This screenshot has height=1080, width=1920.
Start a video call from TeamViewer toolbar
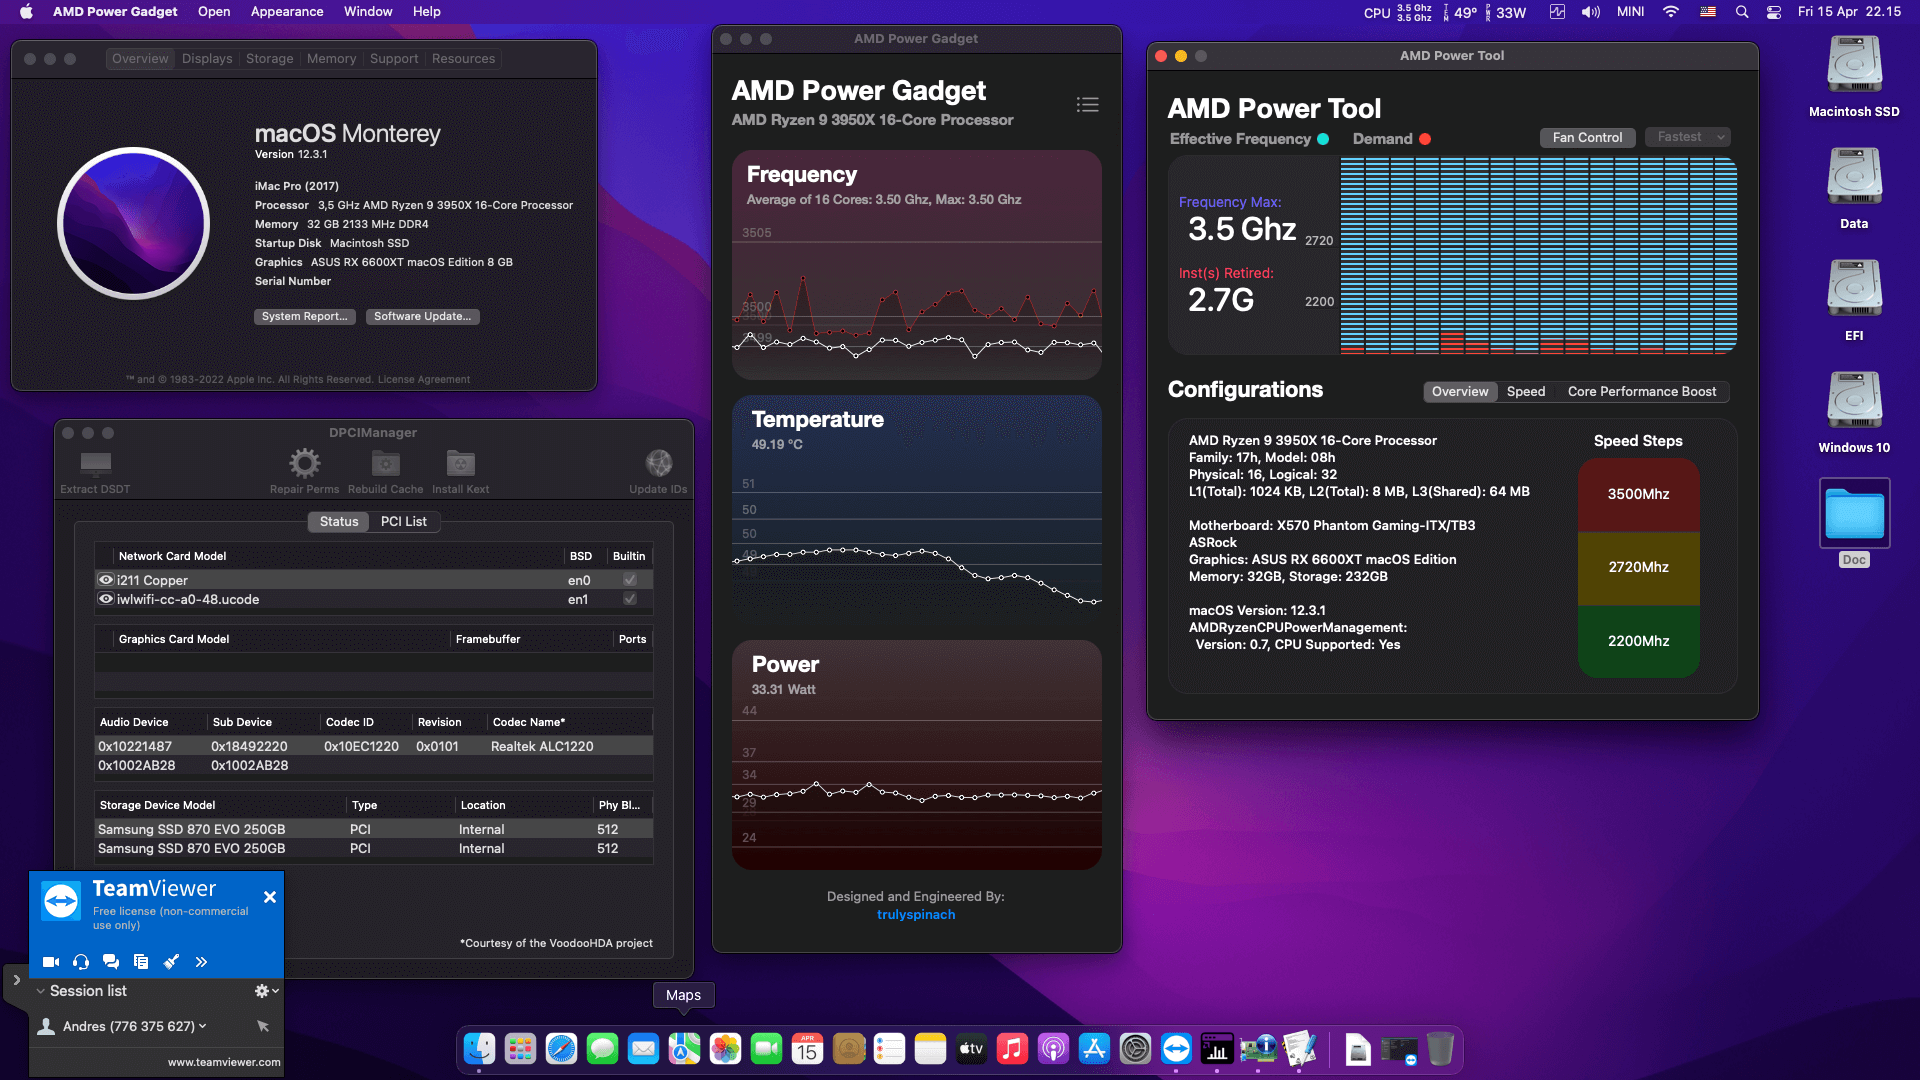50,961
